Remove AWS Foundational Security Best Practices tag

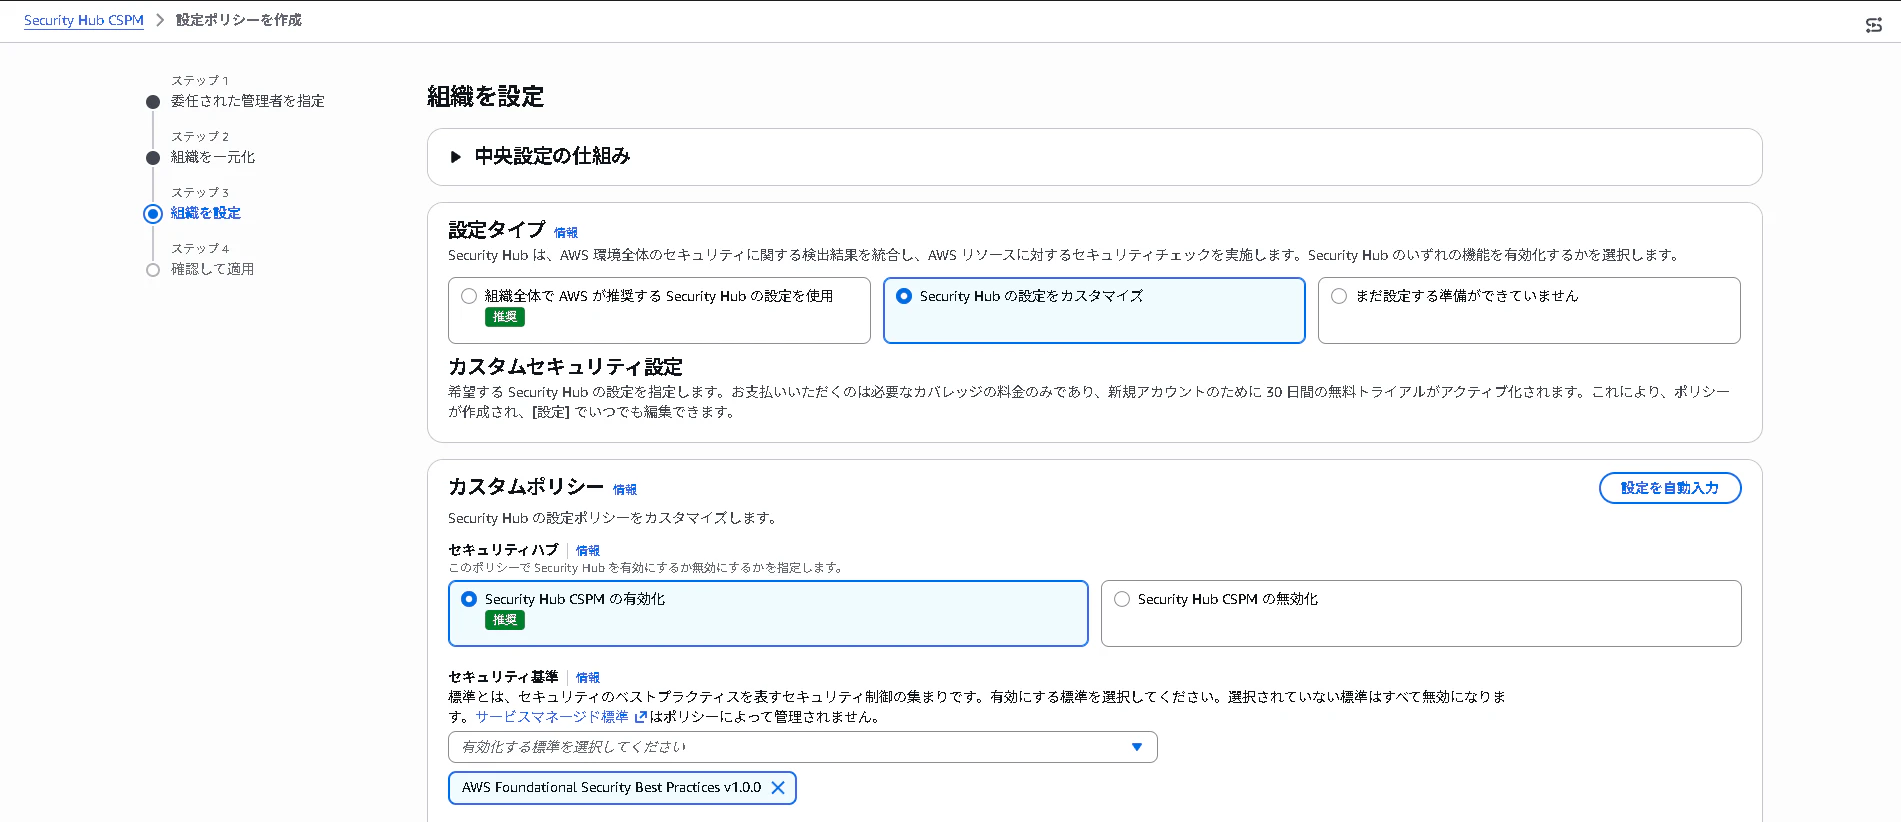coord(778,788)
